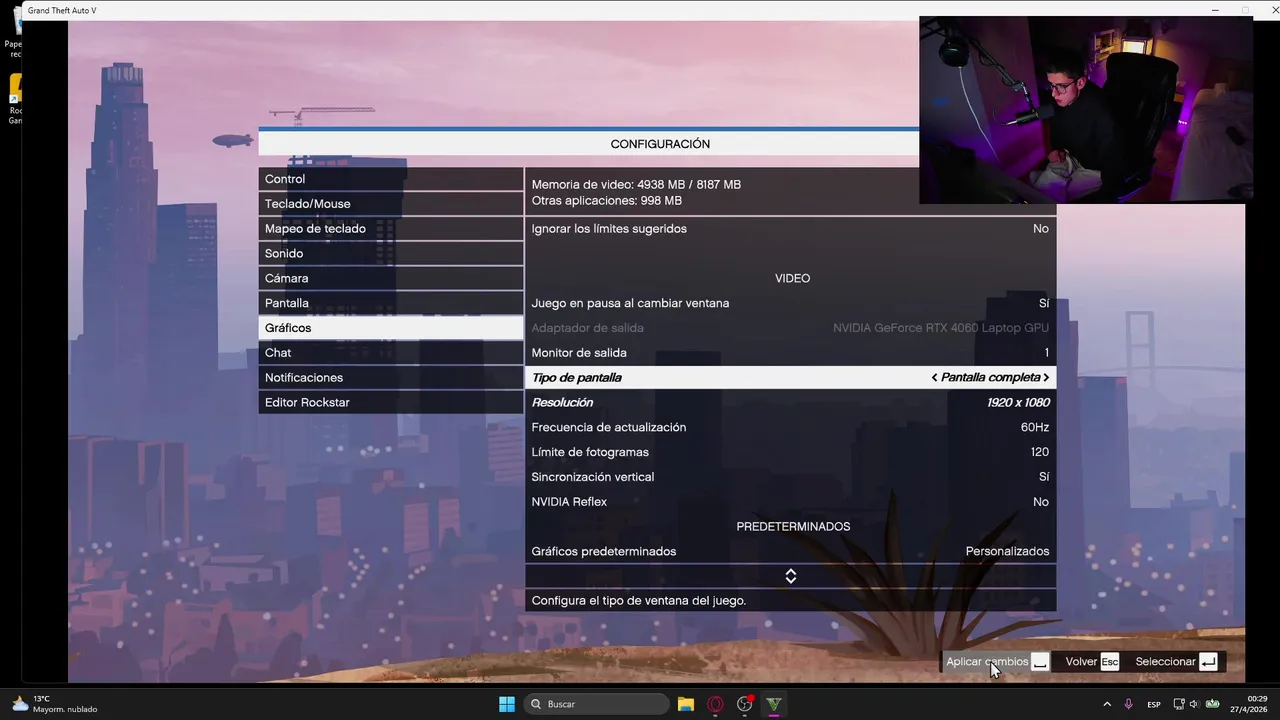Open the OBS taskbar icon with red badge
This screenshot has height=720, width=1280.
tap(744, 704)
